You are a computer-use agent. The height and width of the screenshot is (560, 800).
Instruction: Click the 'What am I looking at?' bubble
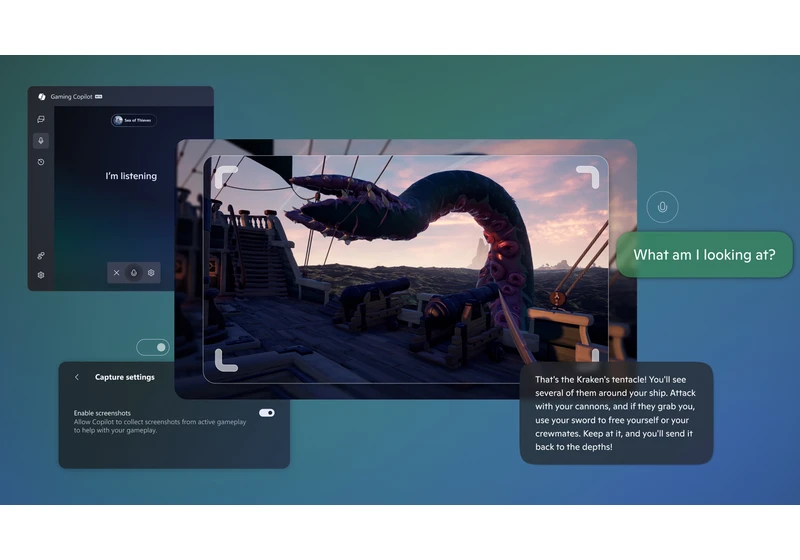[x=705, y=254]
